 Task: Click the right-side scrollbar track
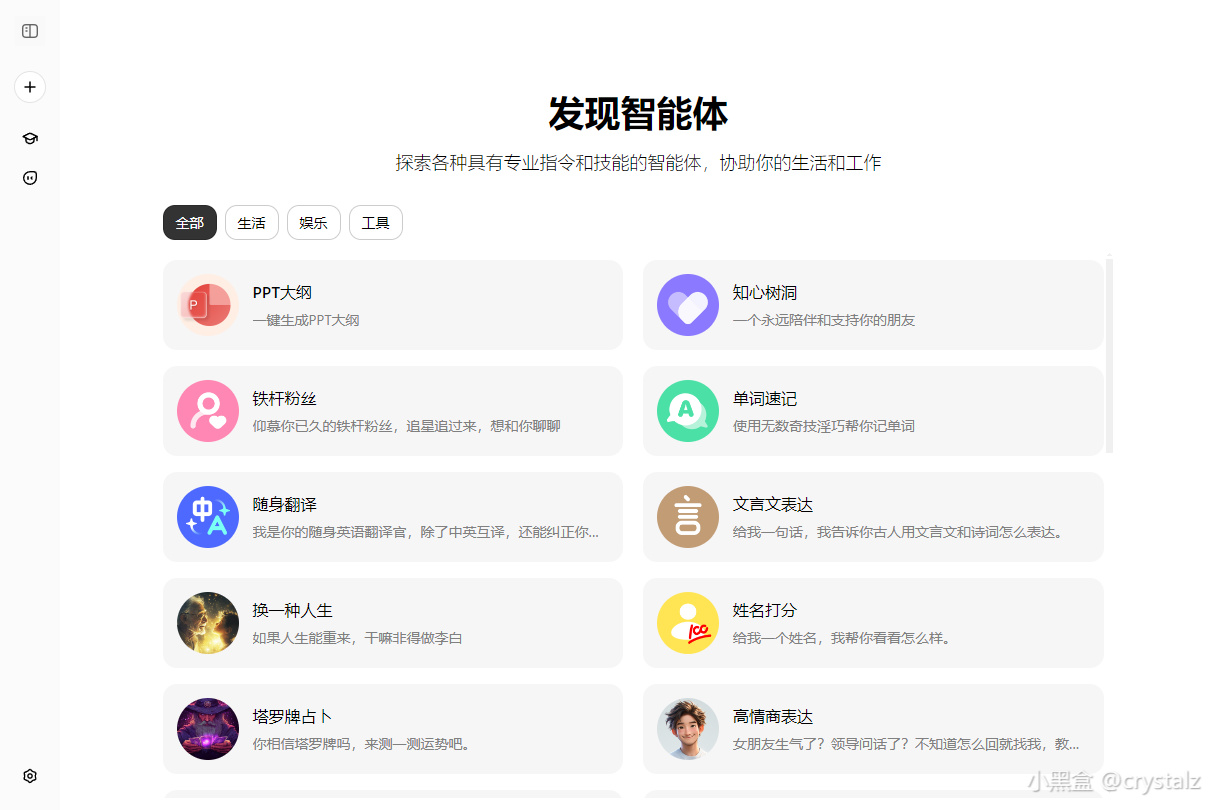pyautogui.click(x=1109, y=500)
